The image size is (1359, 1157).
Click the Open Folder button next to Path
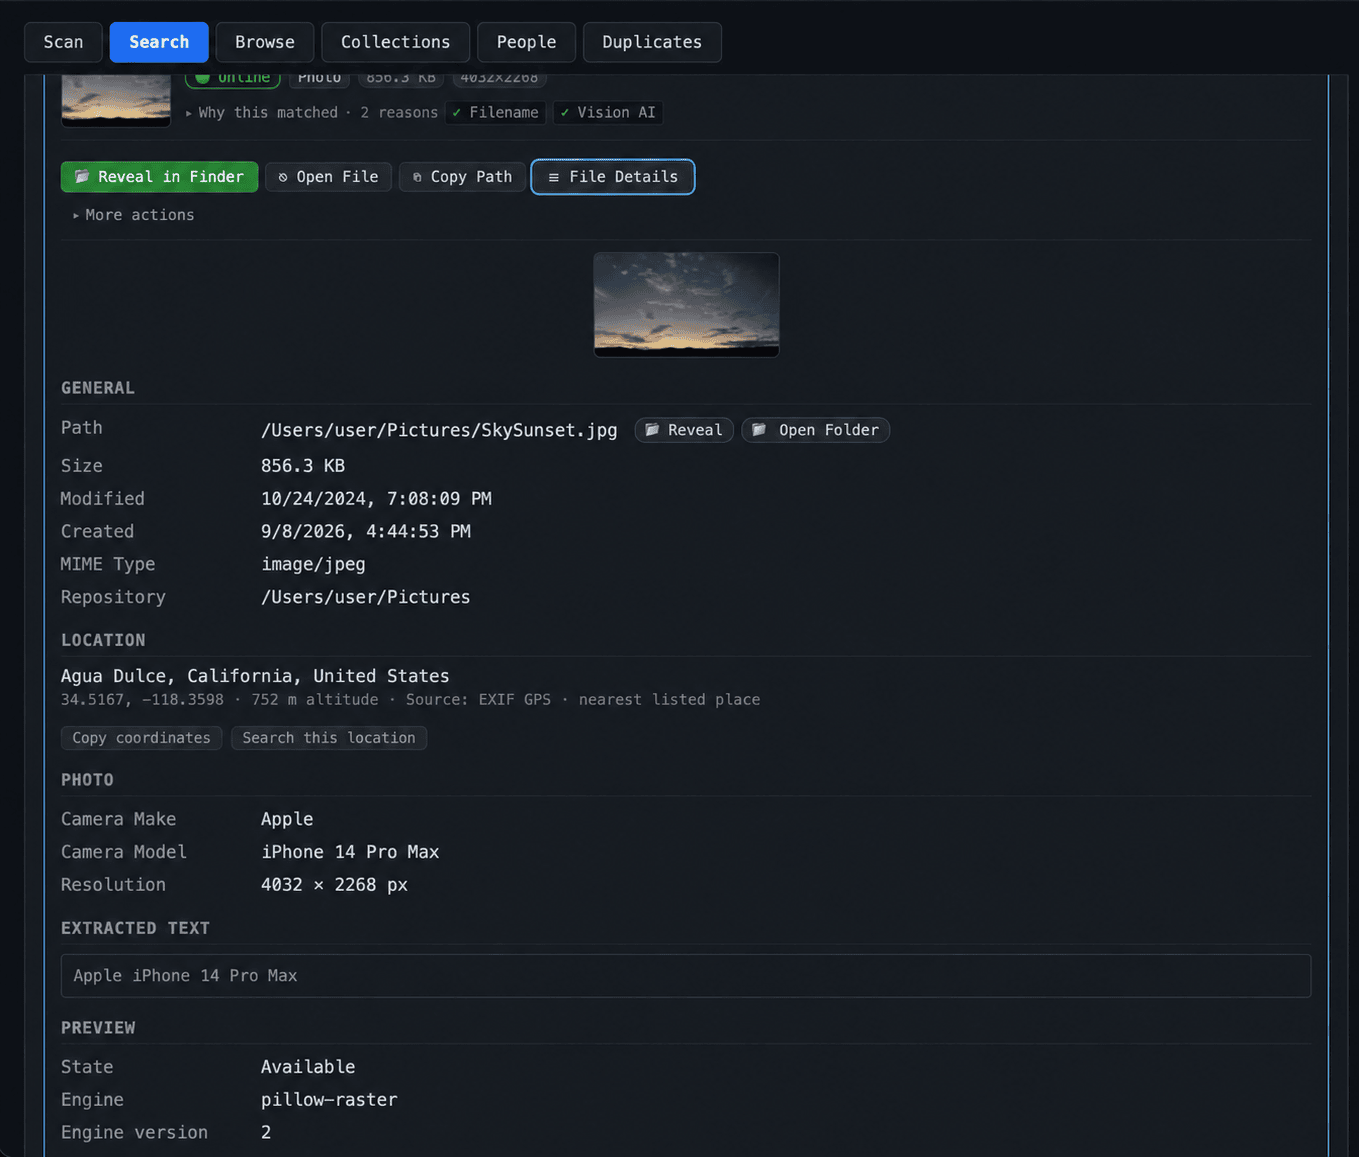pos(815,430)
